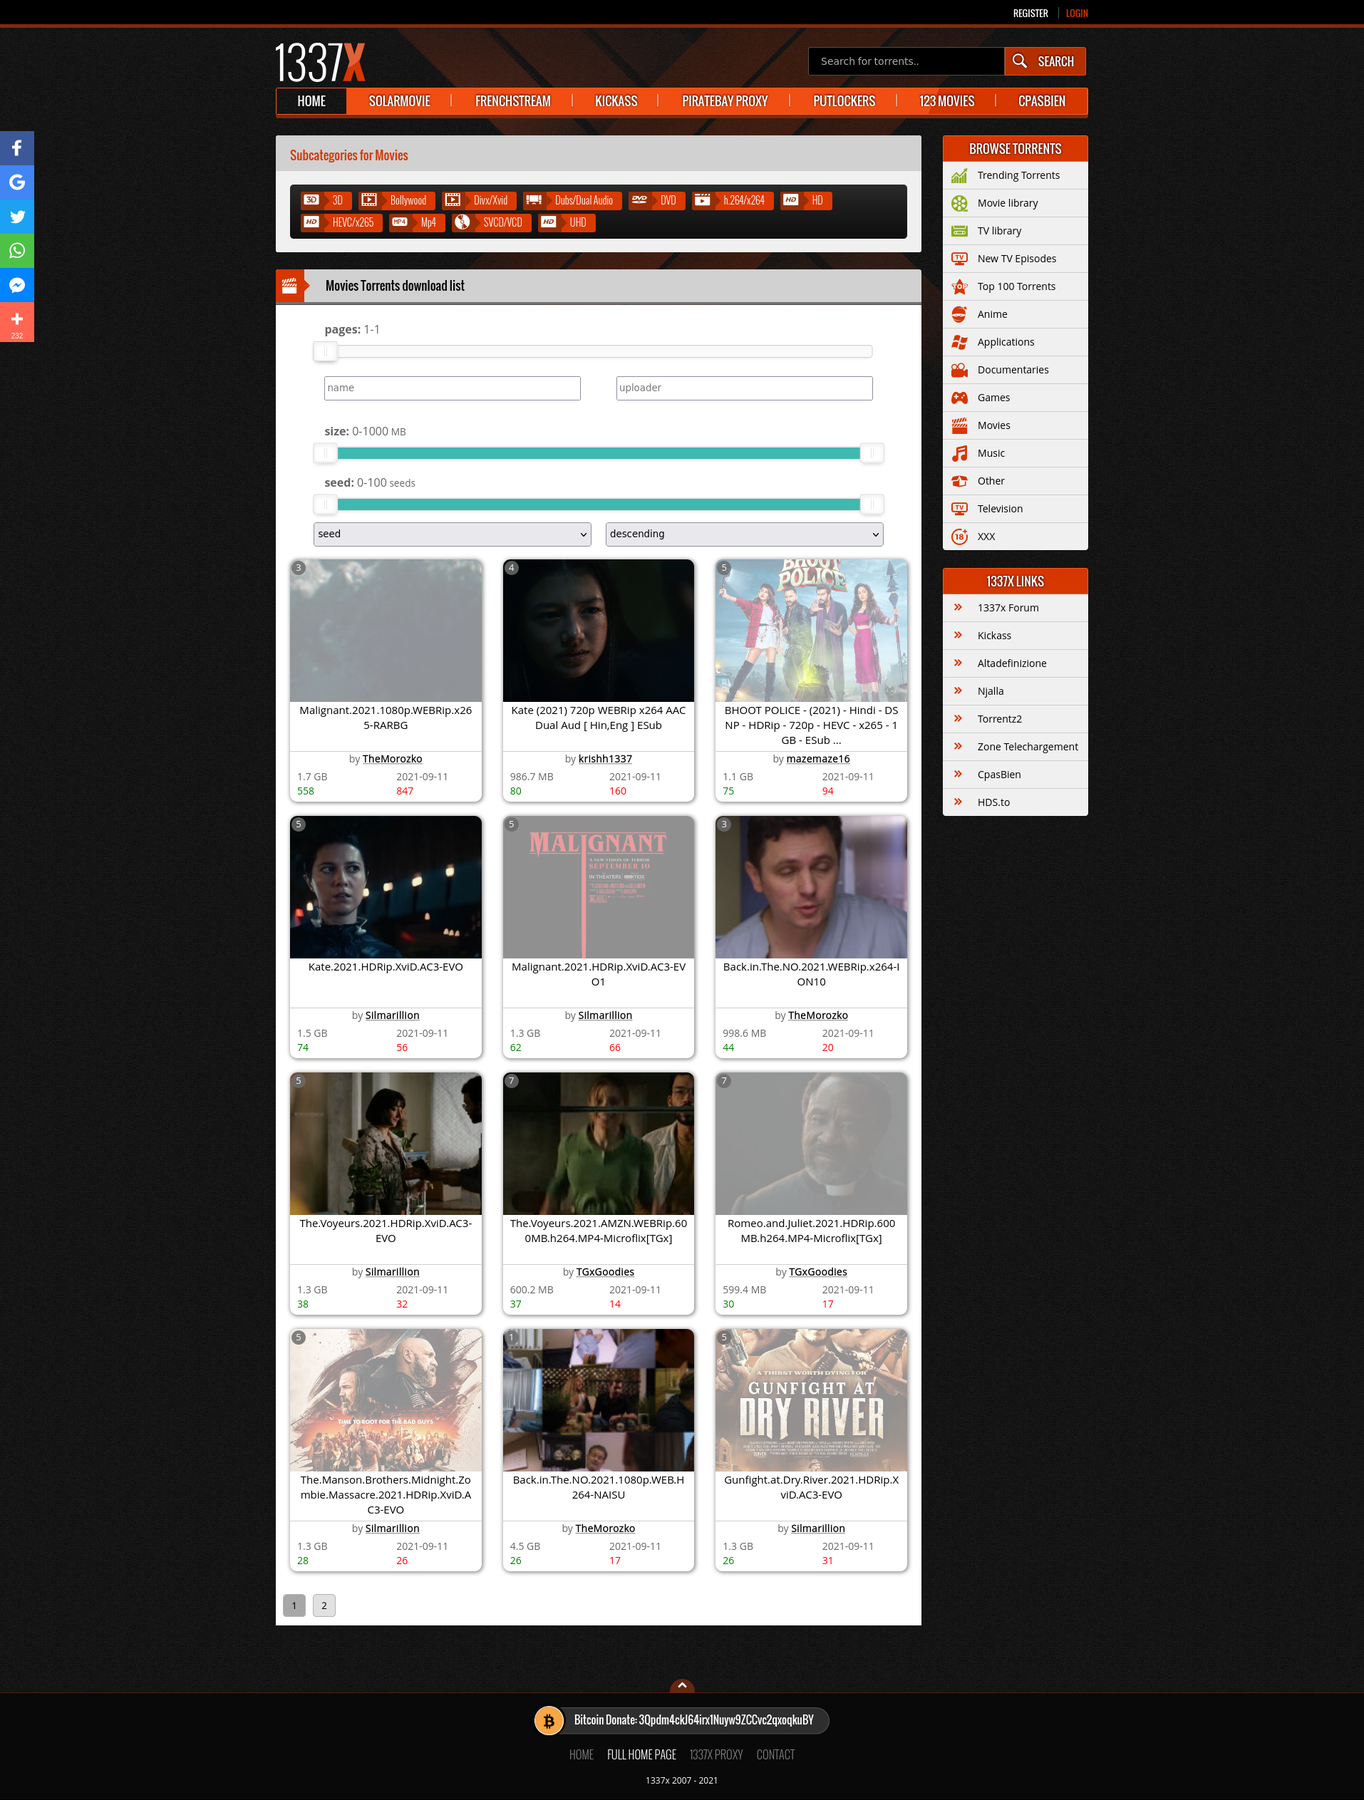
Task: Go to HOME tab
Action: (311, 101)
